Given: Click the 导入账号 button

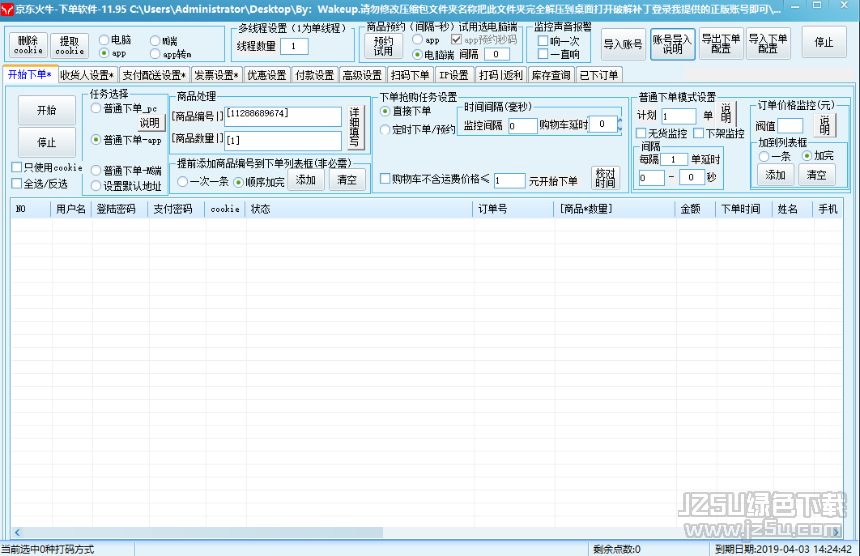Looking at the screenshot, I should [x=623, y=44].
